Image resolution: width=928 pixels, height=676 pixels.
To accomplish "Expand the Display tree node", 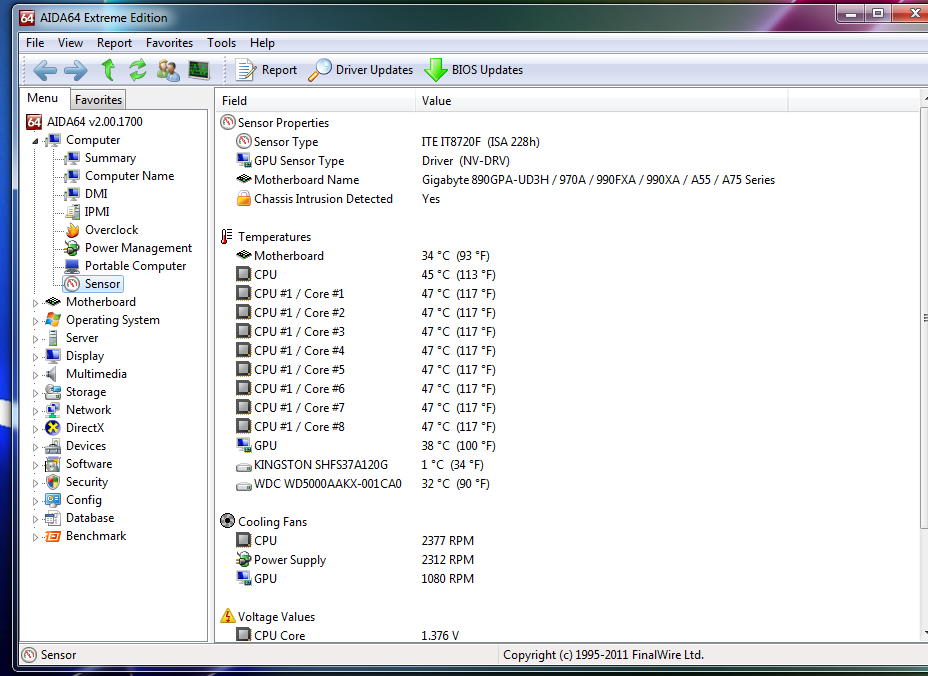I will [x=35, y=357].
